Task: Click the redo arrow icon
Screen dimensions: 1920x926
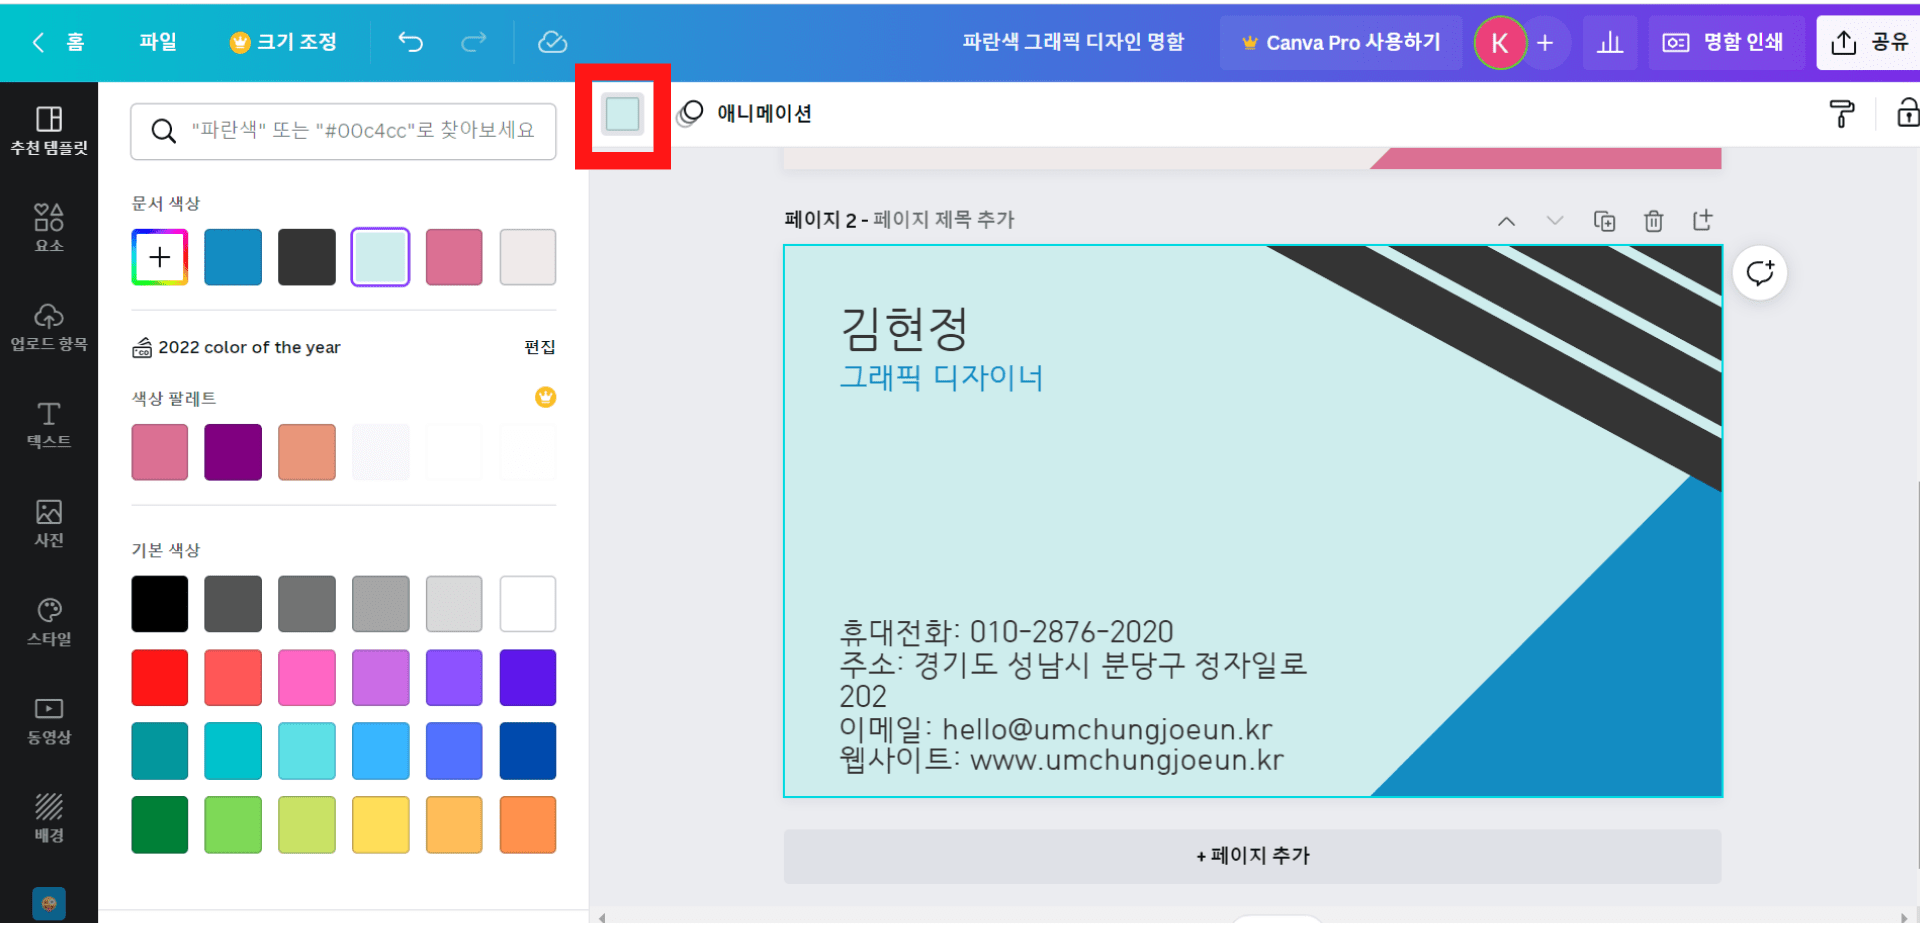Action: (x=474, y=42)
